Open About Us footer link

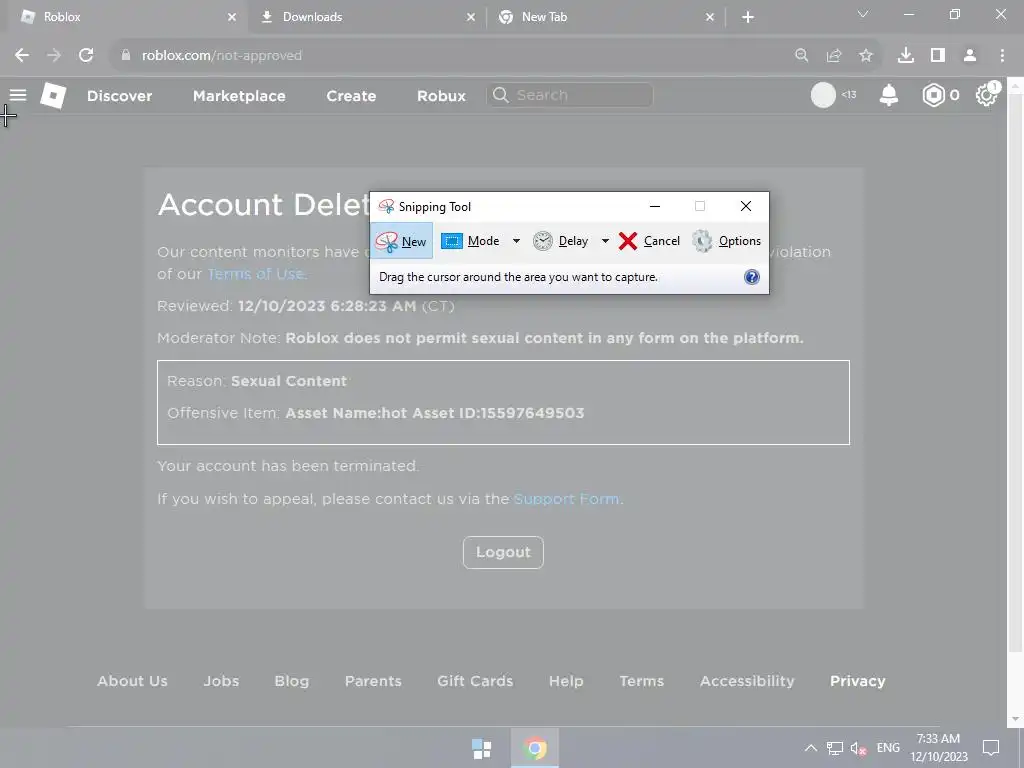pos(133,681)
